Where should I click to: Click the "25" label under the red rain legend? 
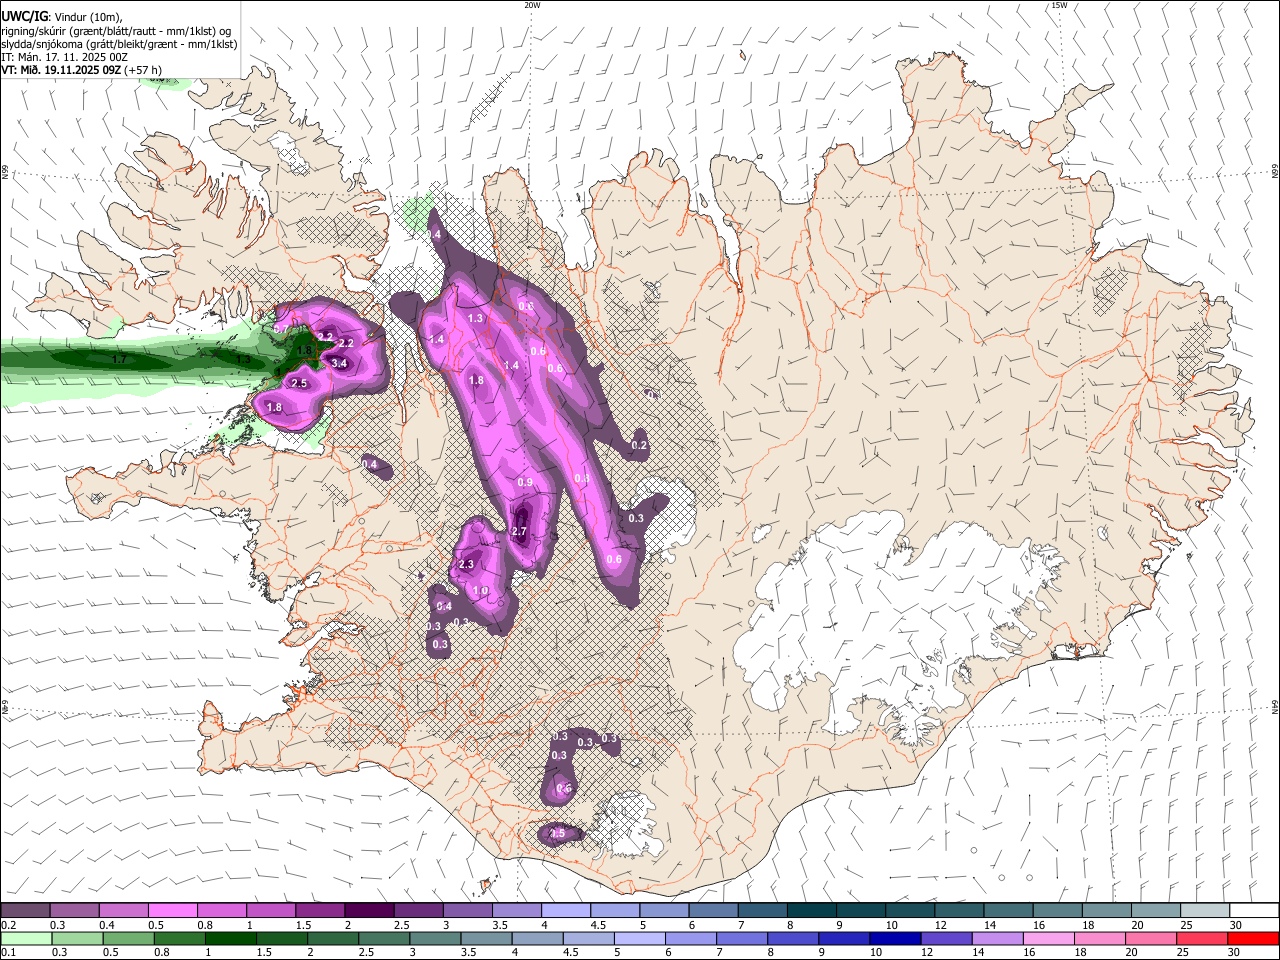coord(1185,953)
